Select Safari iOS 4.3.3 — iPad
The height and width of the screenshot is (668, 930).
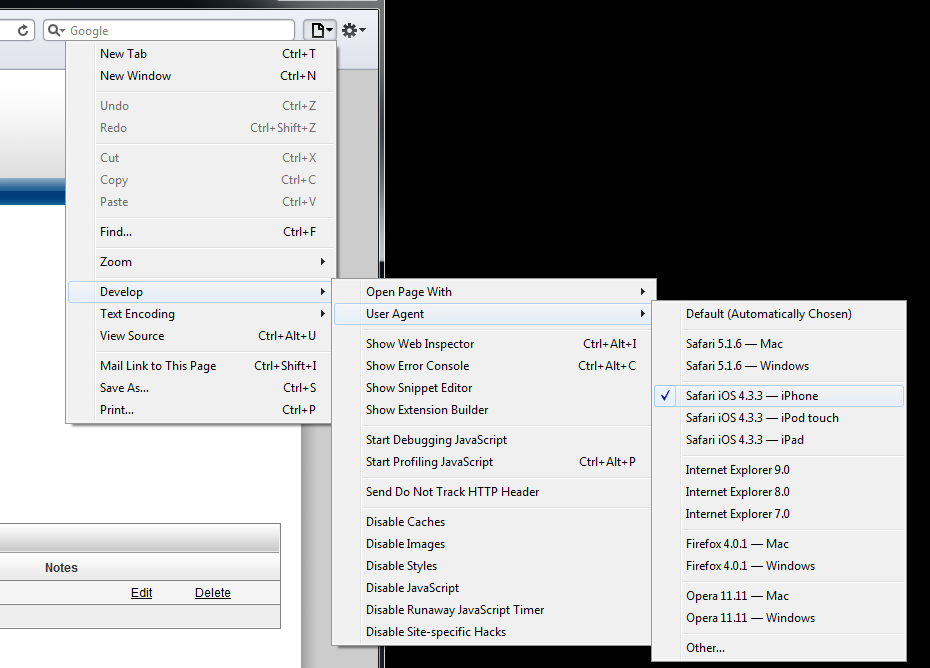click(x=779, y=440)
